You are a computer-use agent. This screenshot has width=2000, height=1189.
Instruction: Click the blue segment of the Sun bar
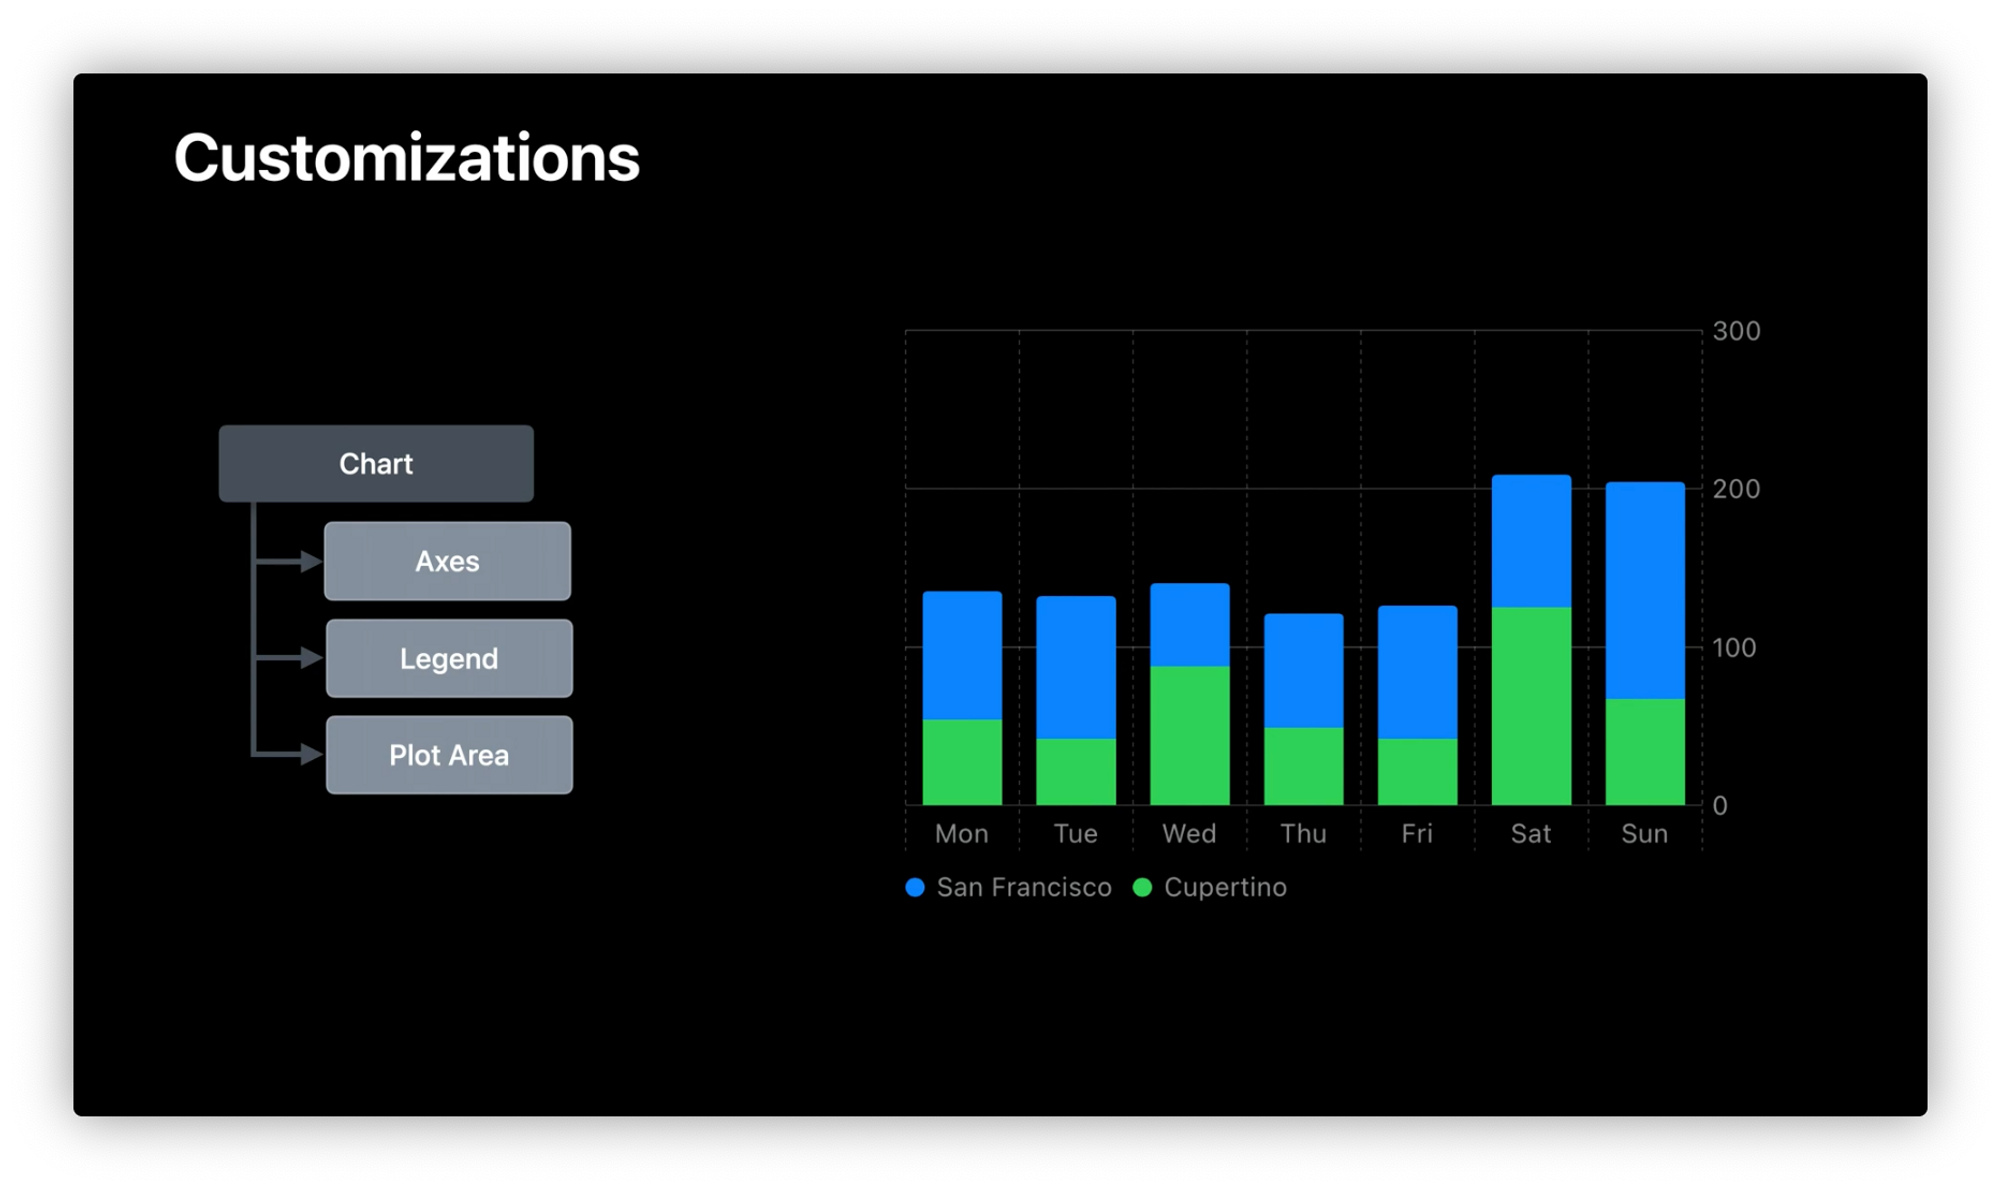(1645, 590)
